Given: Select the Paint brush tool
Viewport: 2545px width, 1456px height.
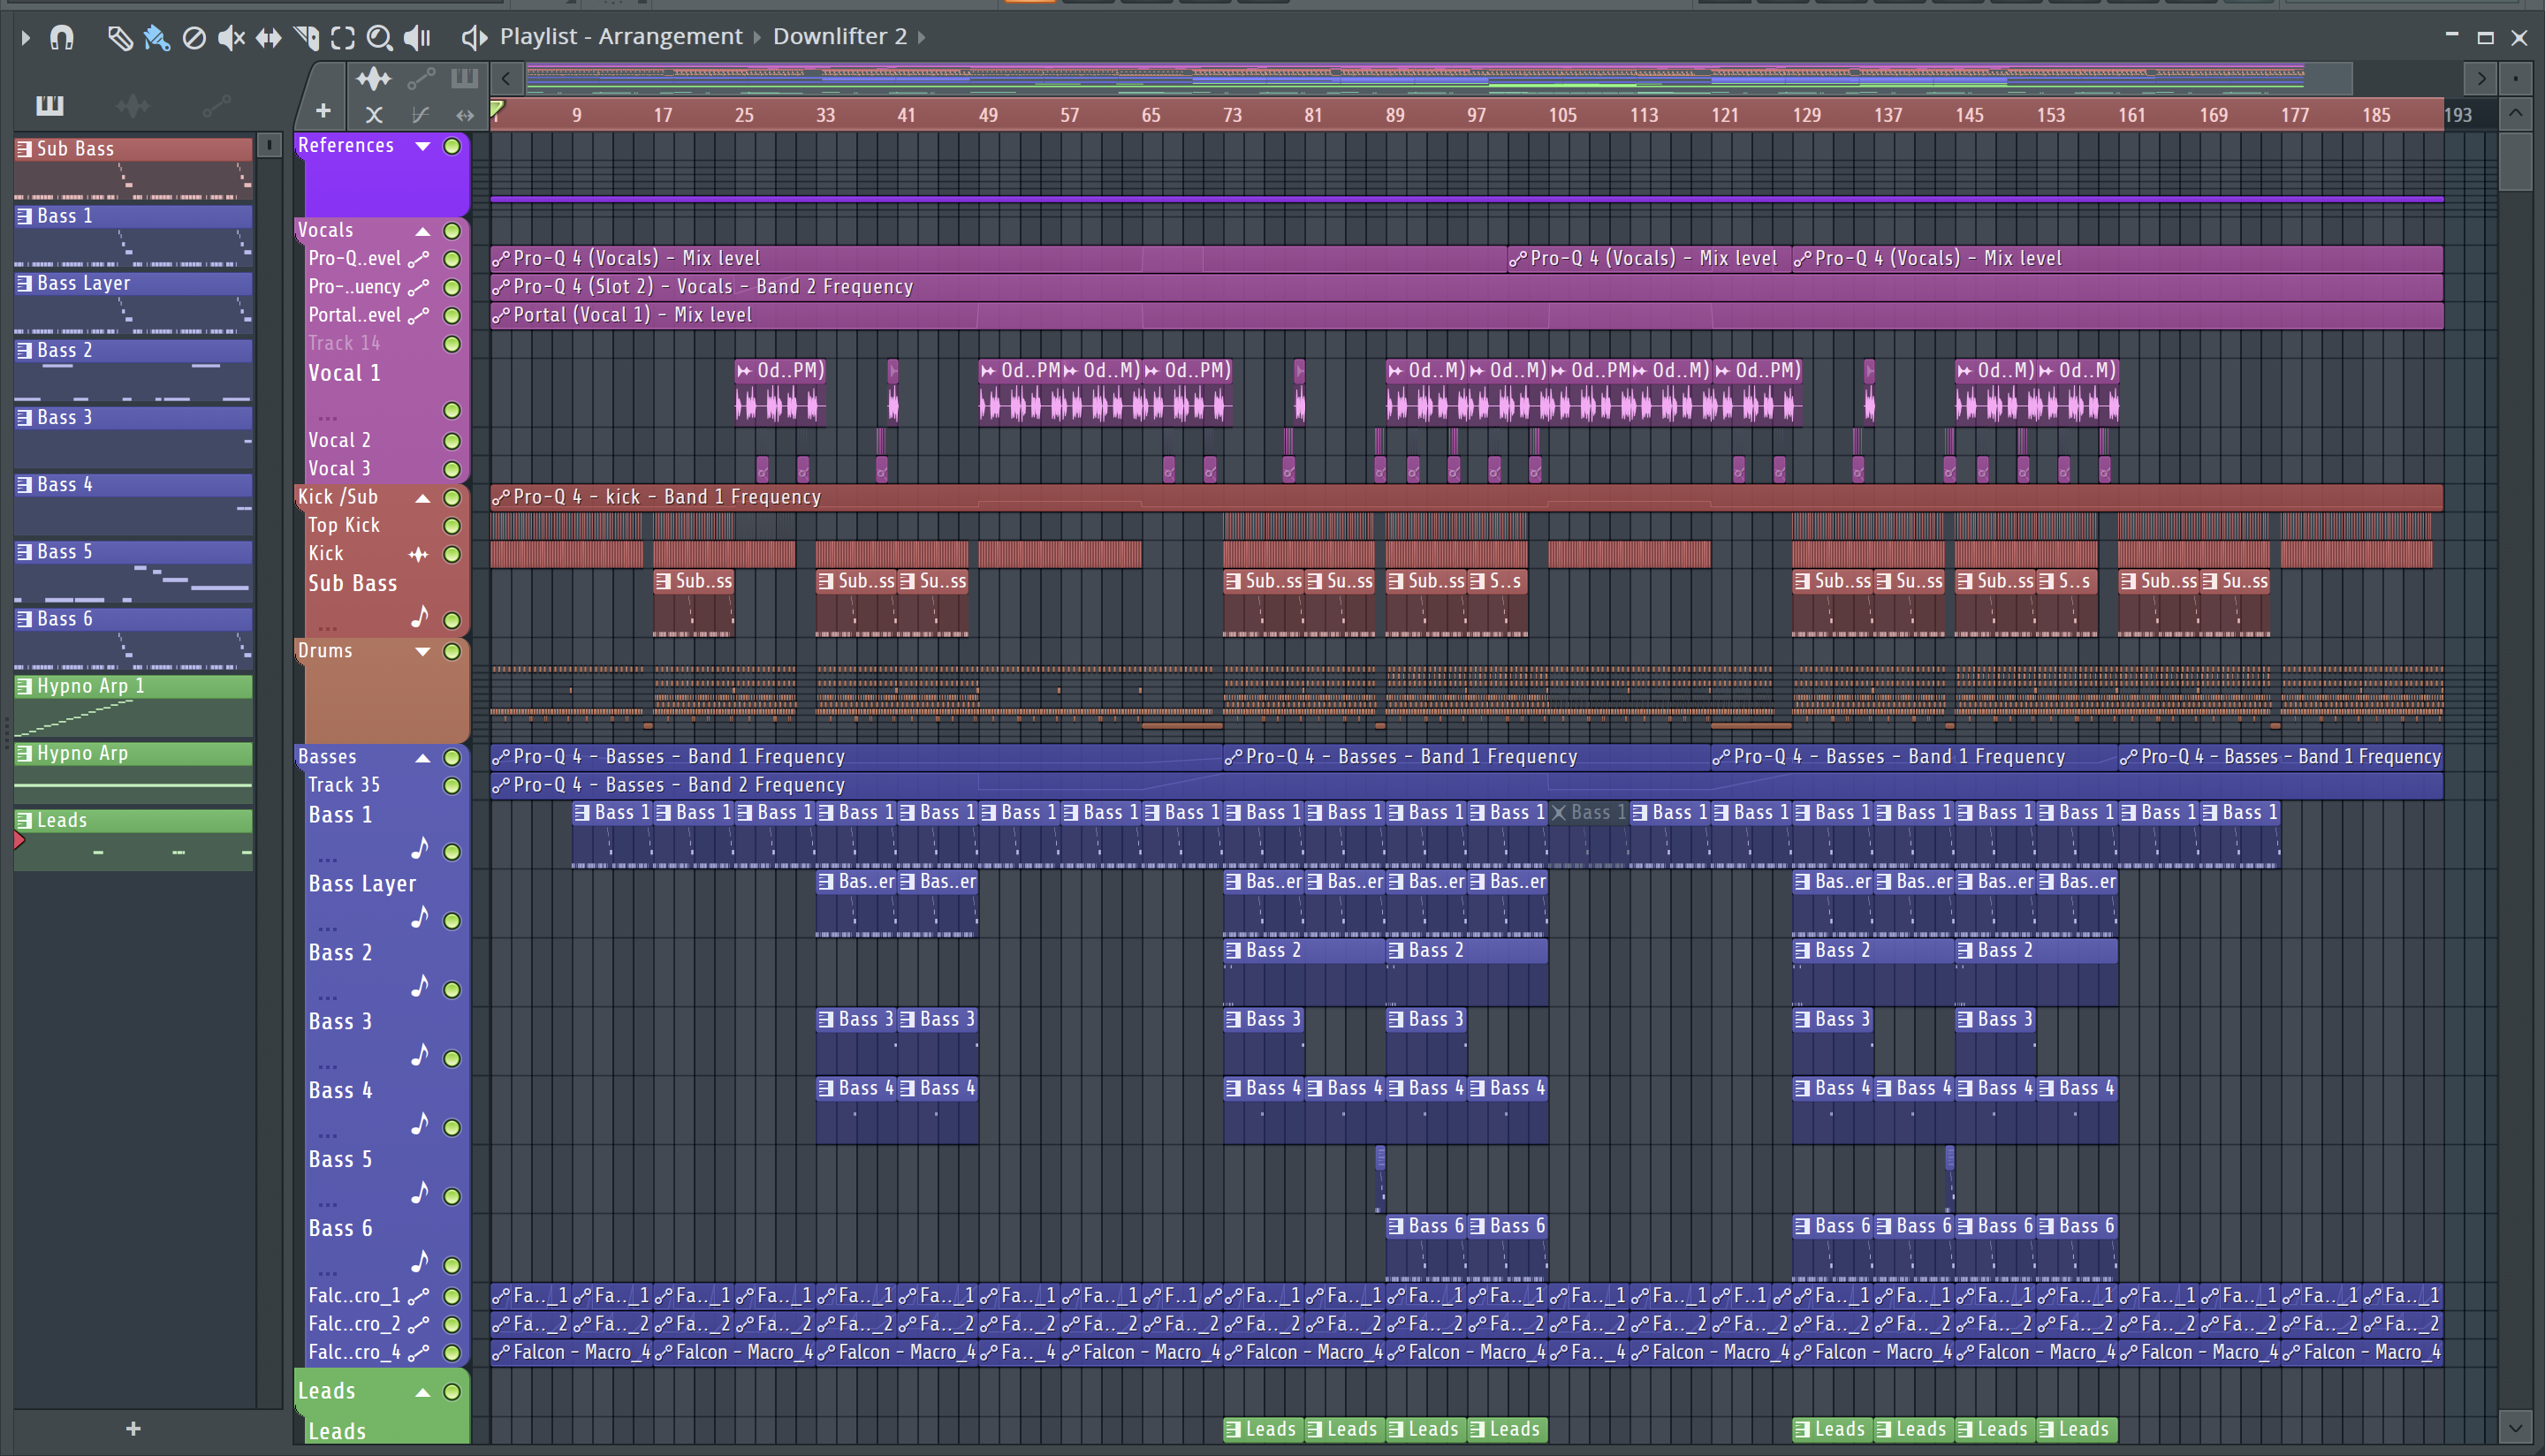Looking at the screenshot, I should click(156, 38).
